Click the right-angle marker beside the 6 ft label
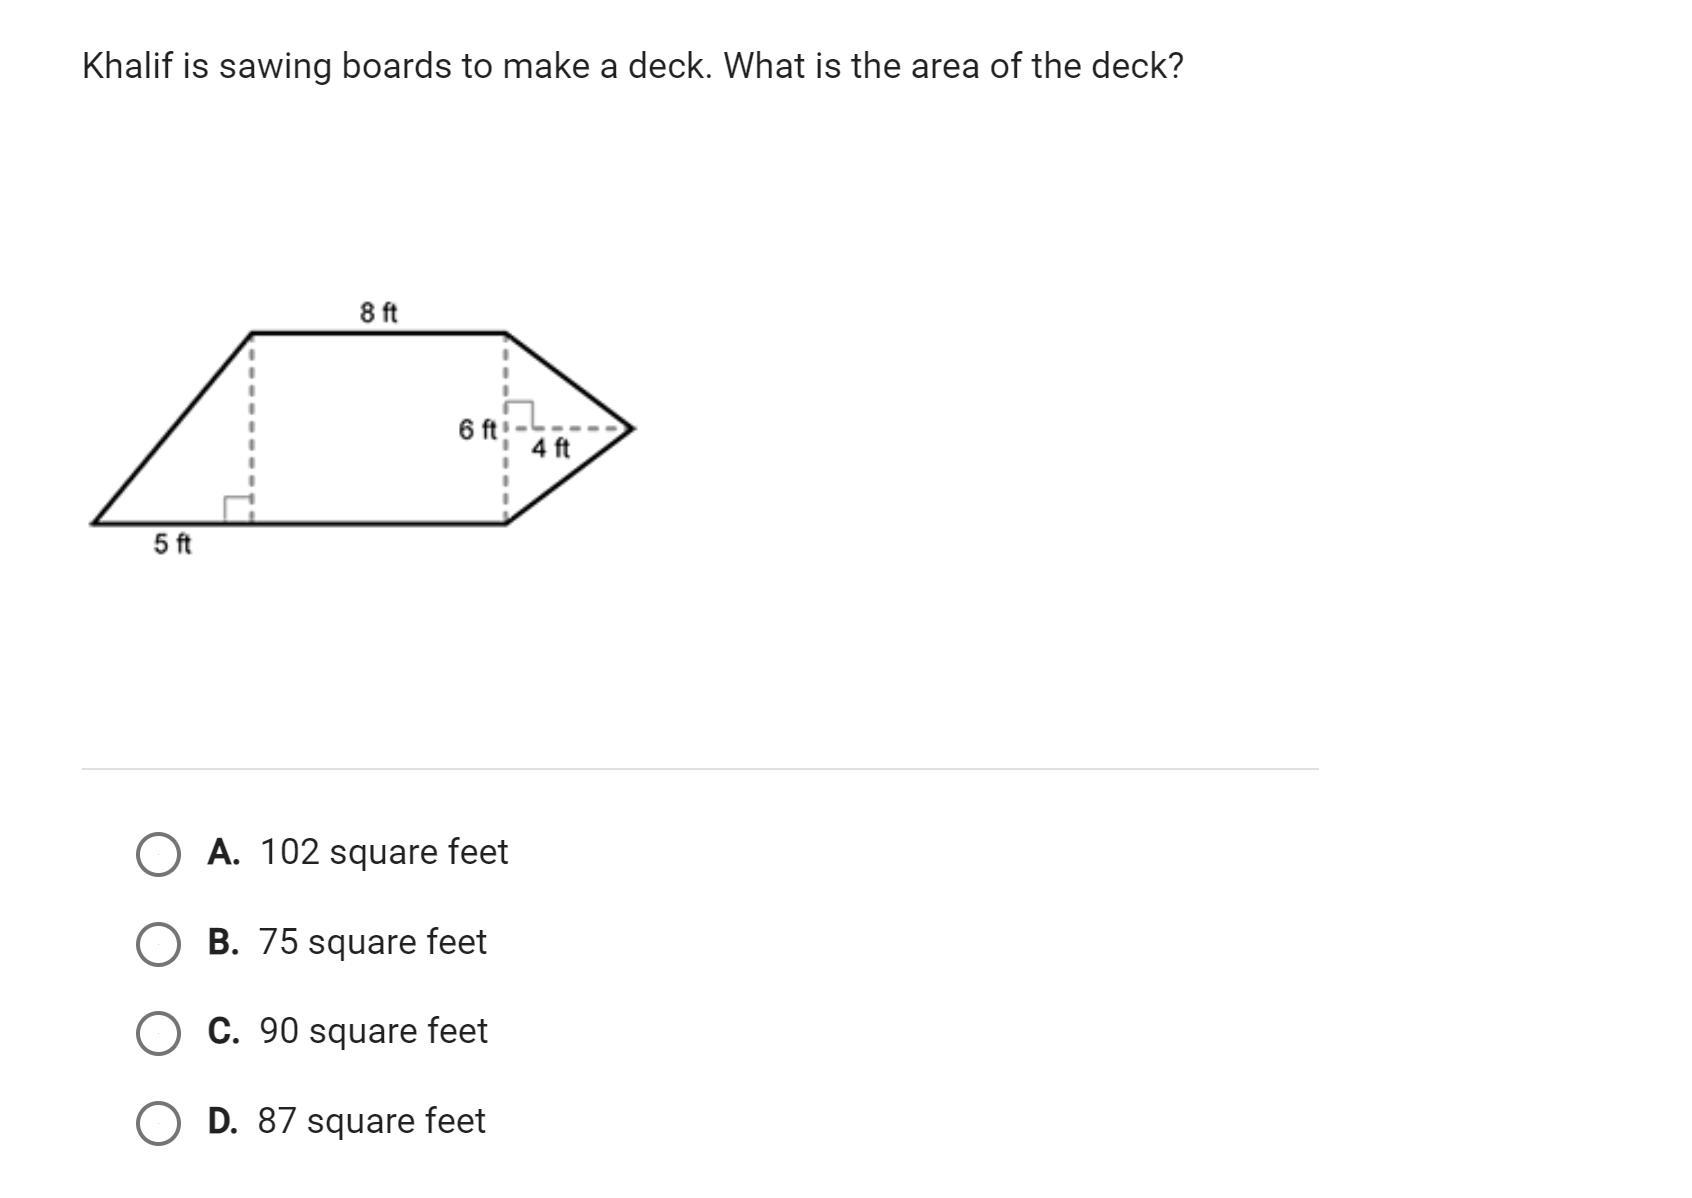This screenshot has width=1692, height=1198. click(x=520, y=414)
